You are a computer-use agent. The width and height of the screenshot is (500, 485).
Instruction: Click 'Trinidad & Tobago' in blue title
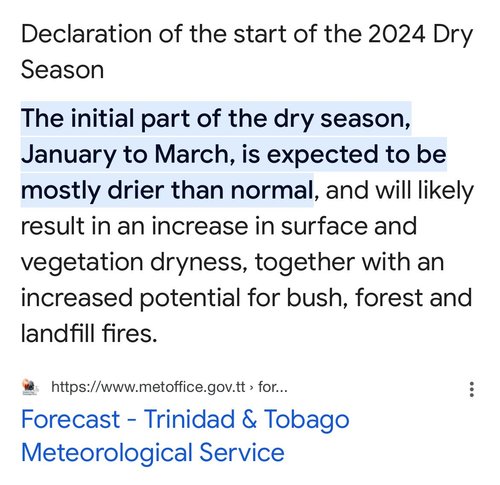[247, 419]
